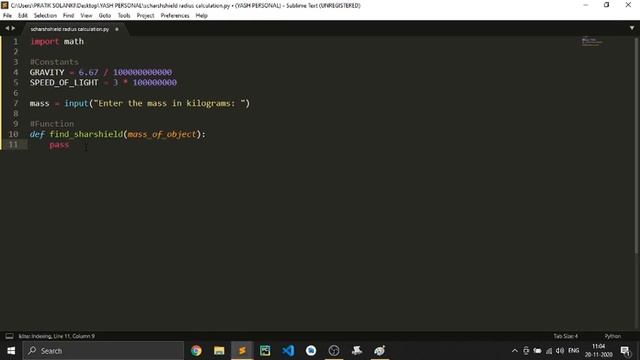
Task: Click the battery system tray icon
Action: click(537, 351)
